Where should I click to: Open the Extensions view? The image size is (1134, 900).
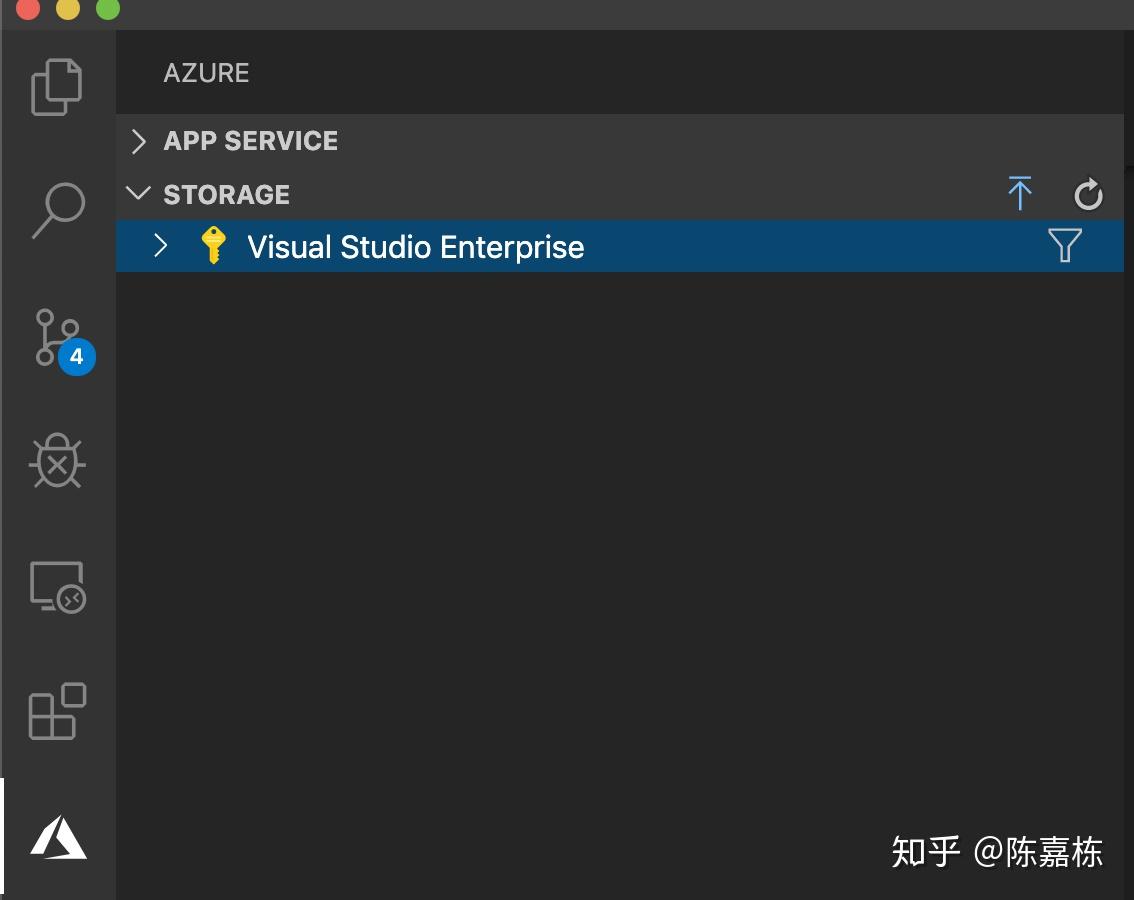click(58, 711)
